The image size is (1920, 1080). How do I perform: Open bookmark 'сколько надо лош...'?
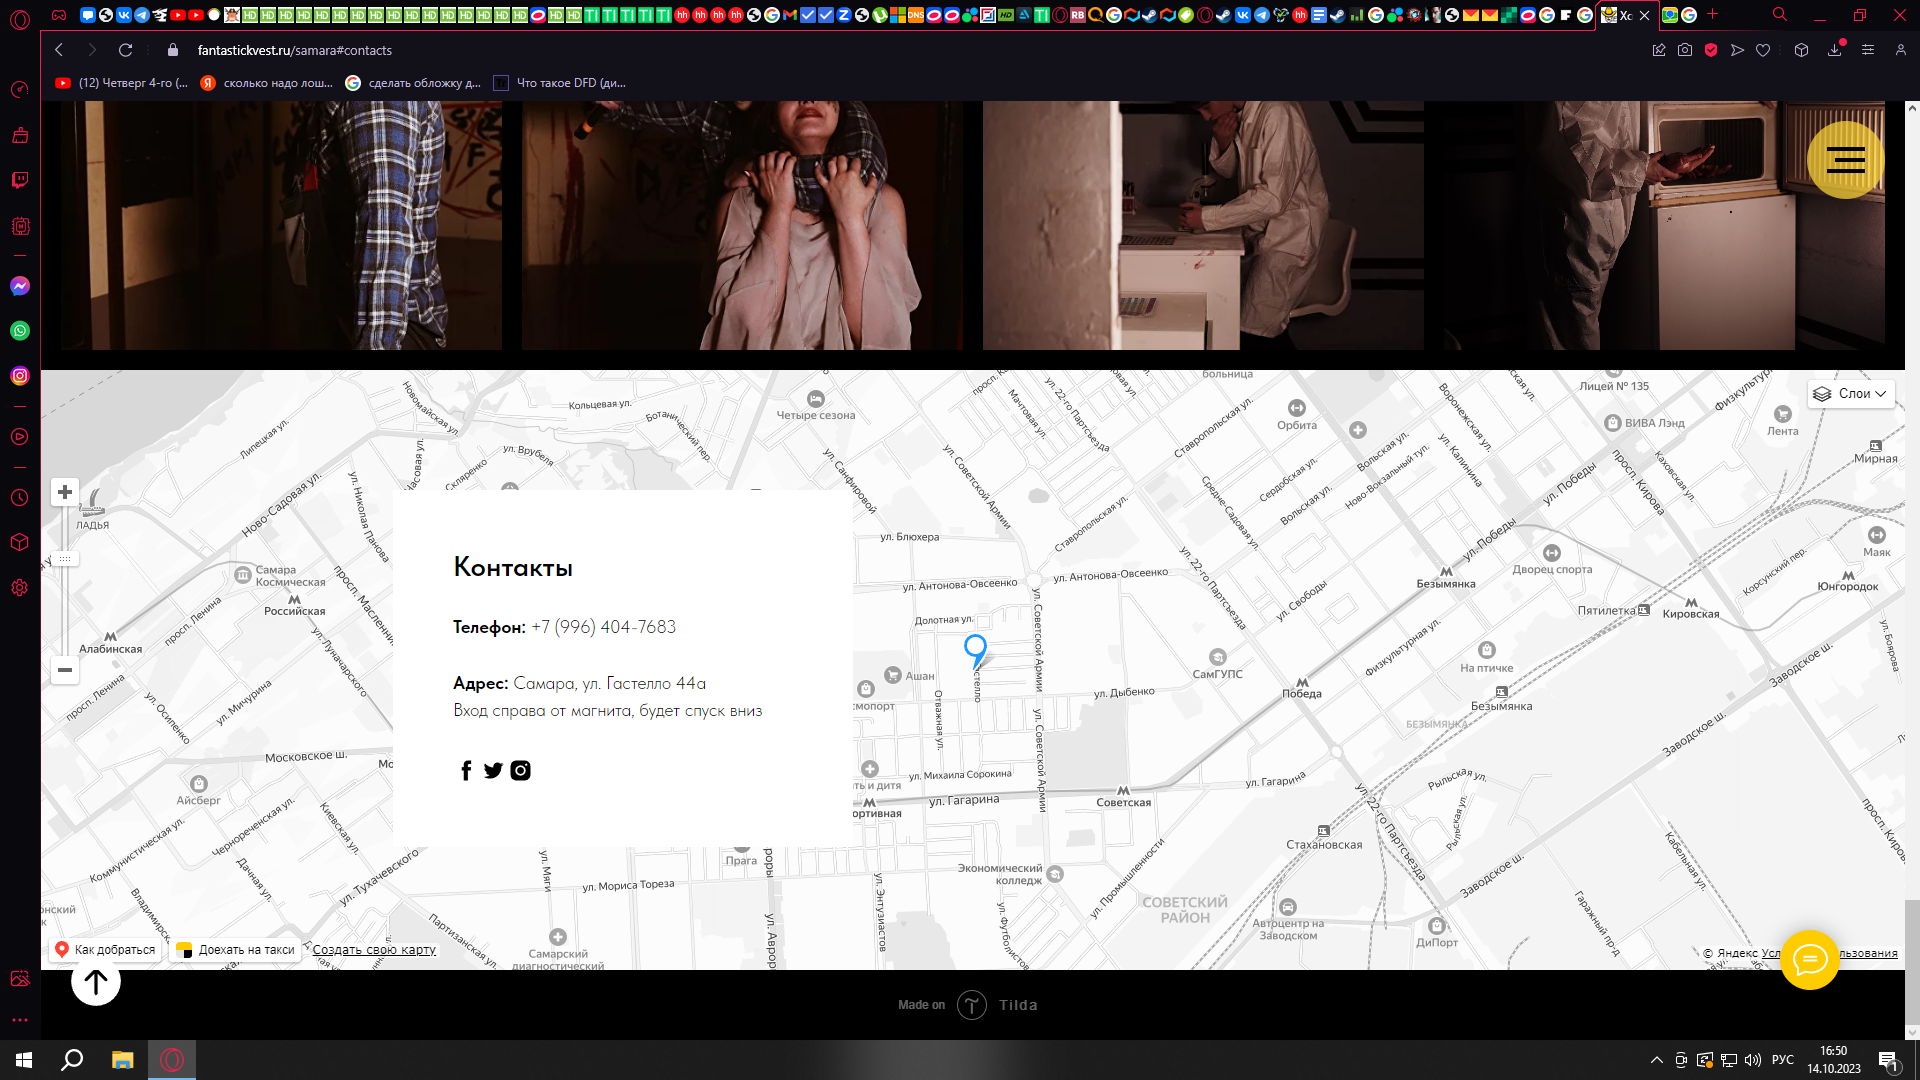click(x=267, y=83)
